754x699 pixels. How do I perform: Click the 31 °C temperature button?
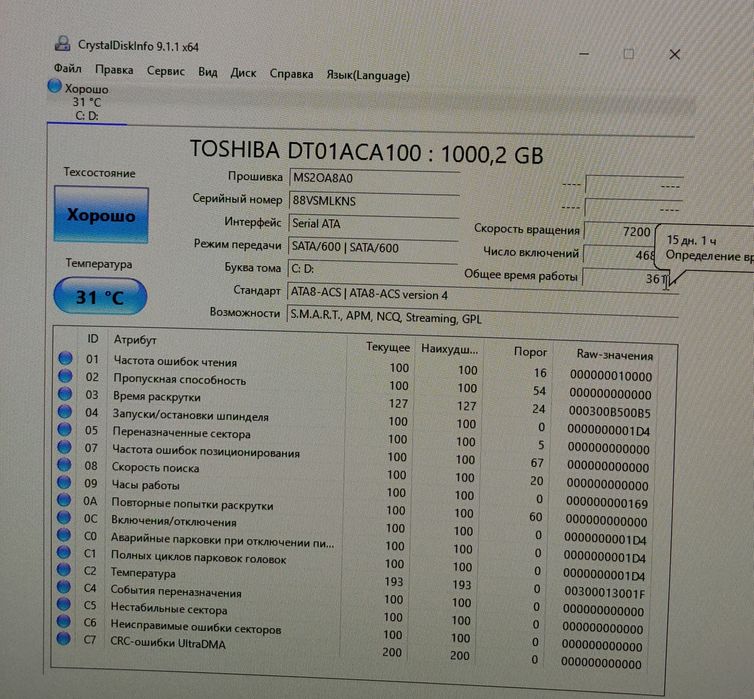point(100,297)
